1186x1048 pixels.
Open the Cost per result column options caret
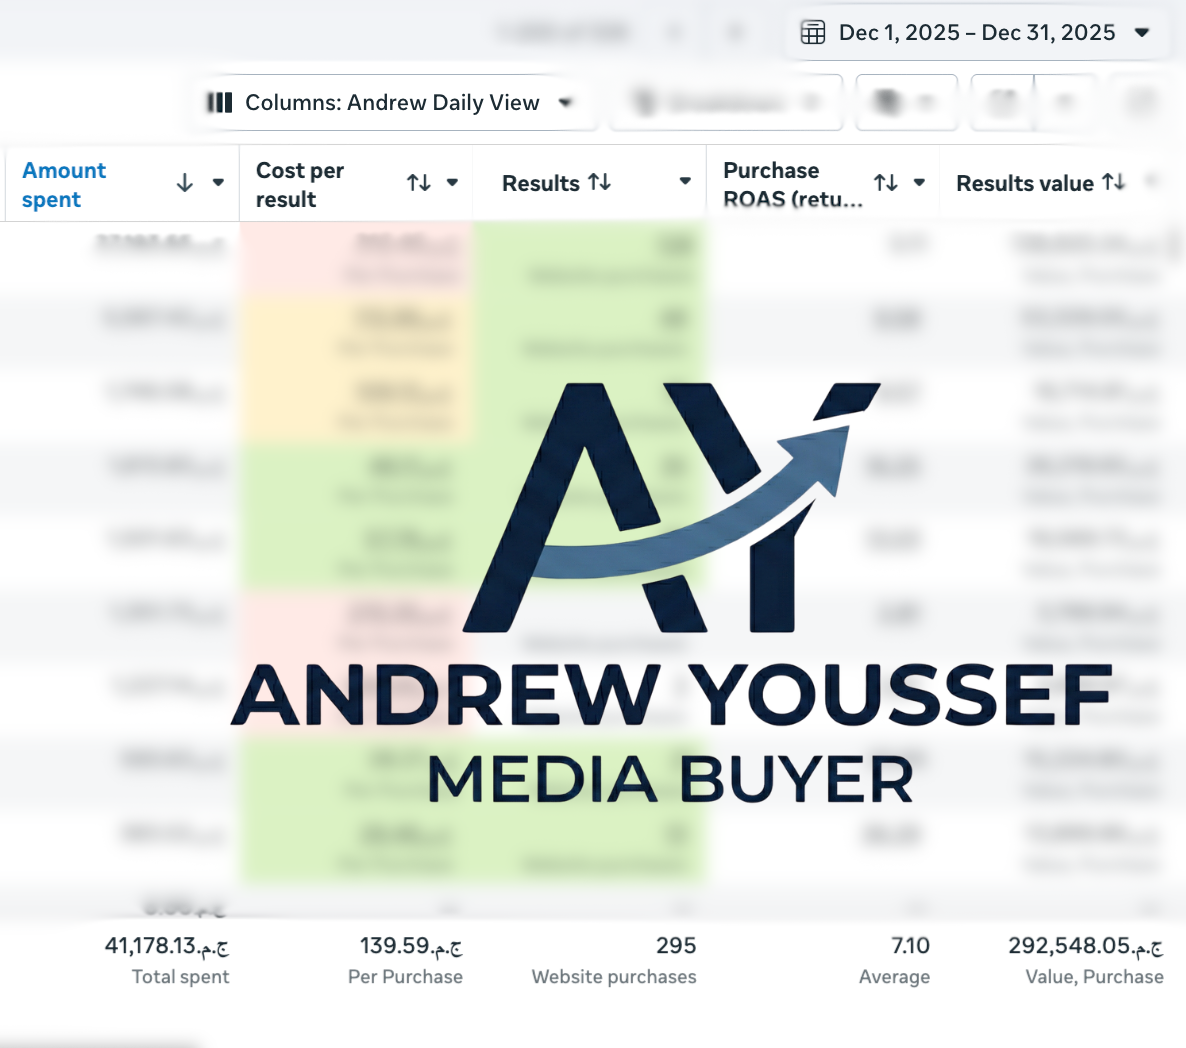(452, 182)
